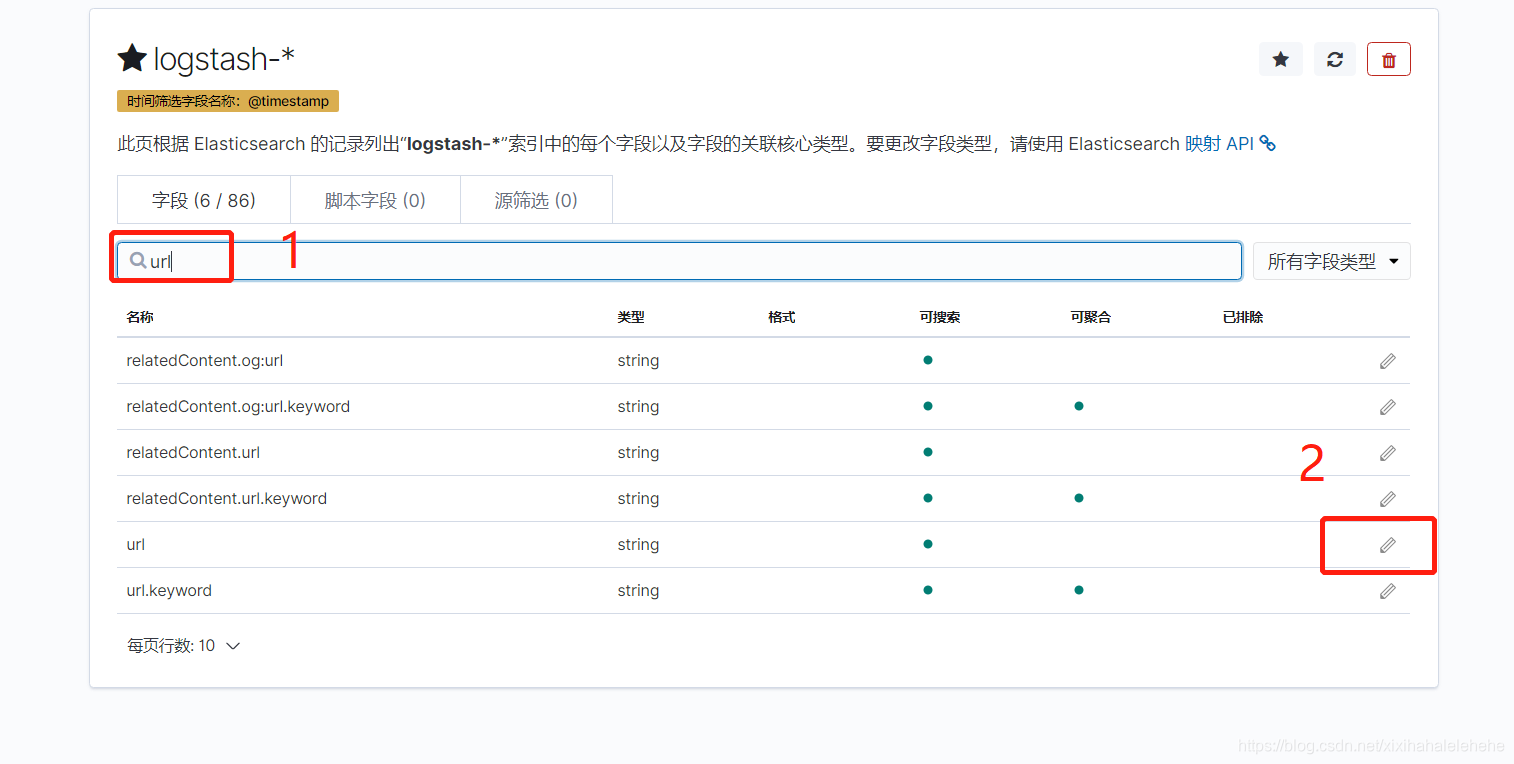The width and height of the screenshot is (1514, 764).
Task: Click aggregatable dot in relatedContent.og:url.keyword row
Action: 1078,406
